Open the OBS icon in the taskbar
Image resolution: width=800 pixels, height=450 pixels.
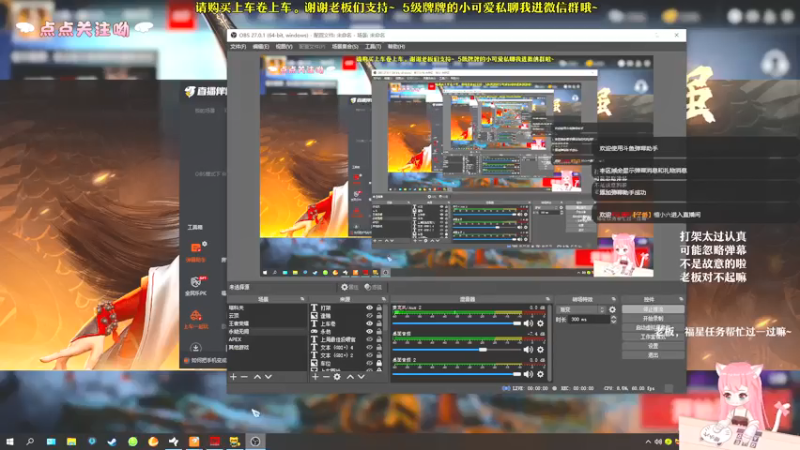tap(256, 441)
